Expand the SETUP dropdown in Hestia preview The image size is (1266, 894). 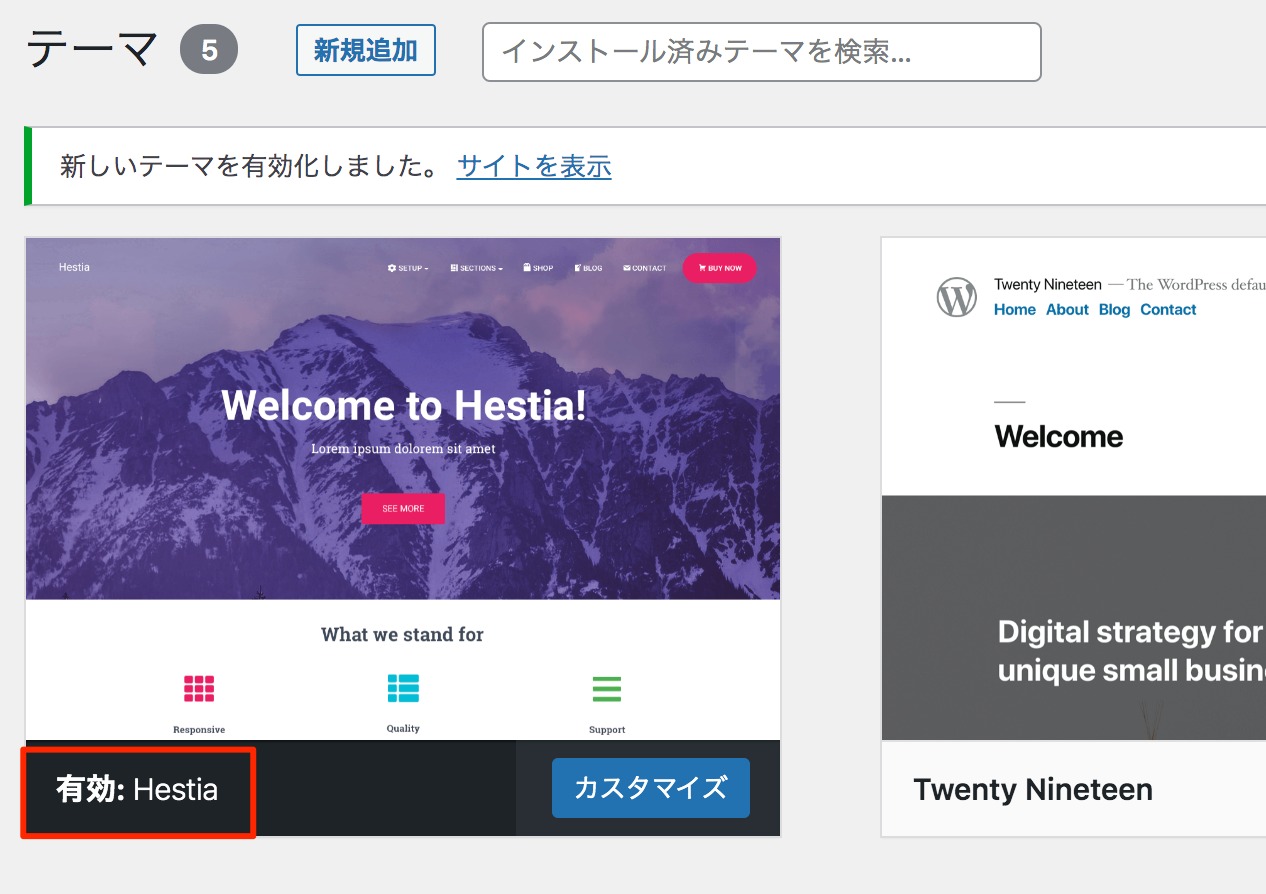point(408,268)
